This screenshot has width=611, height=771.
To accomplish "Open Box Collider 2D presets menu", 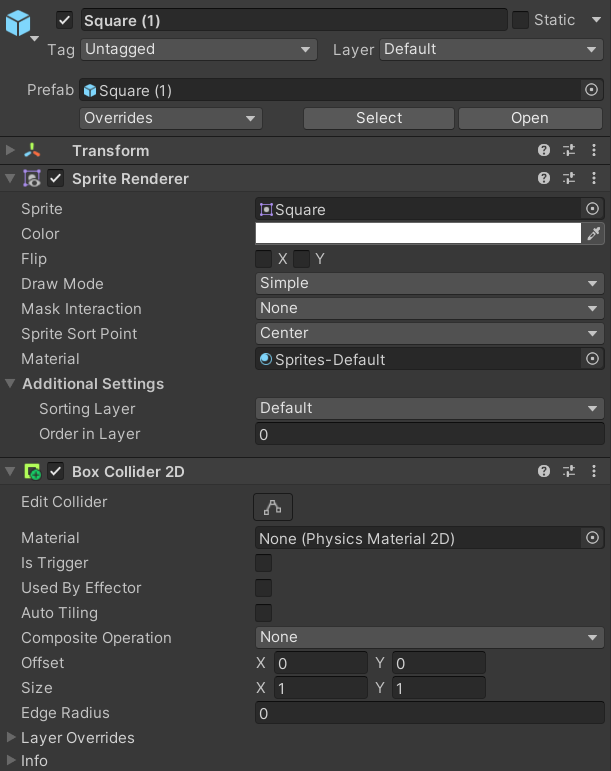I will click(x=569, y=472).
